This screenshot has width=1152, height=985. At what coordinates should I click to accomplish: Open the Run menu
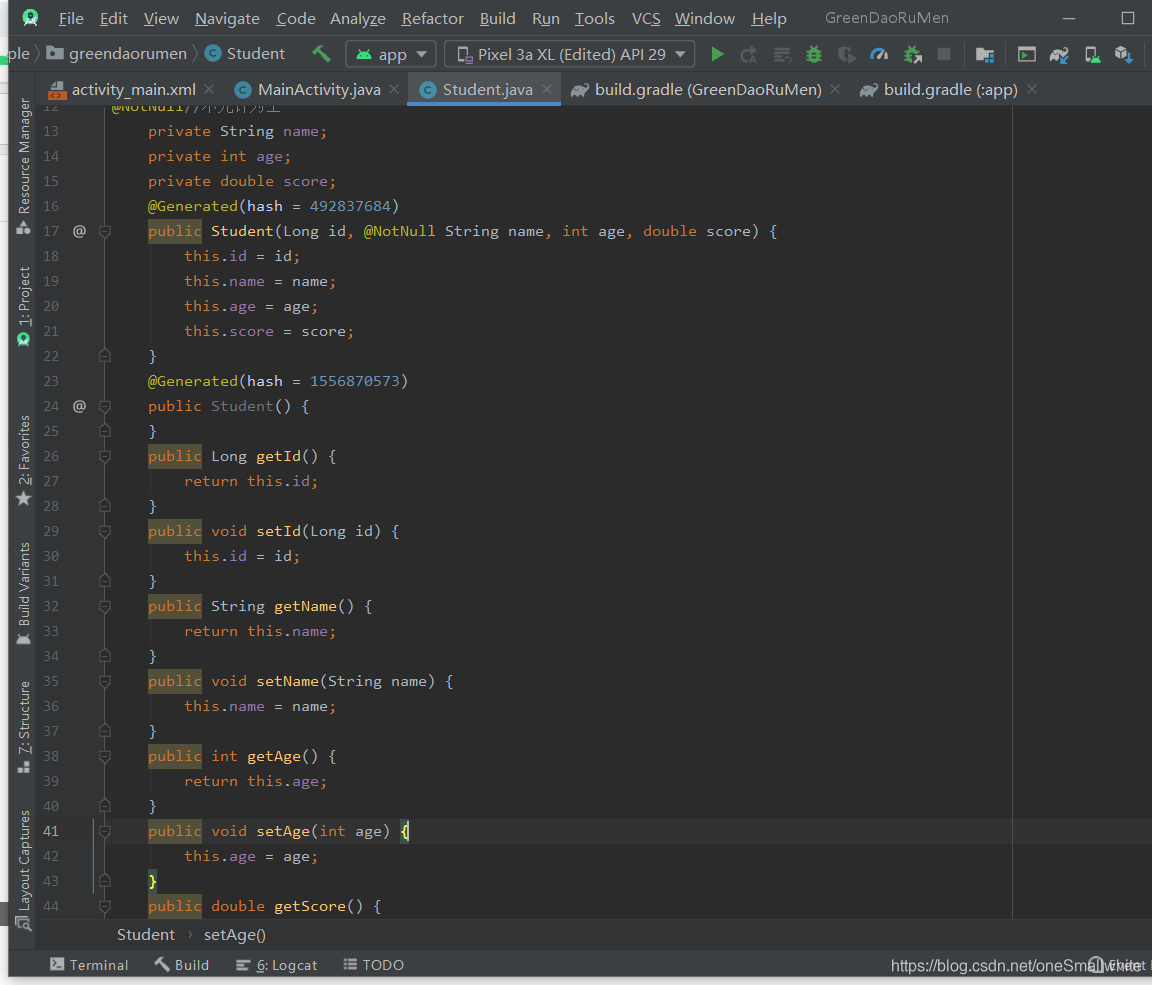coord(545,18)
